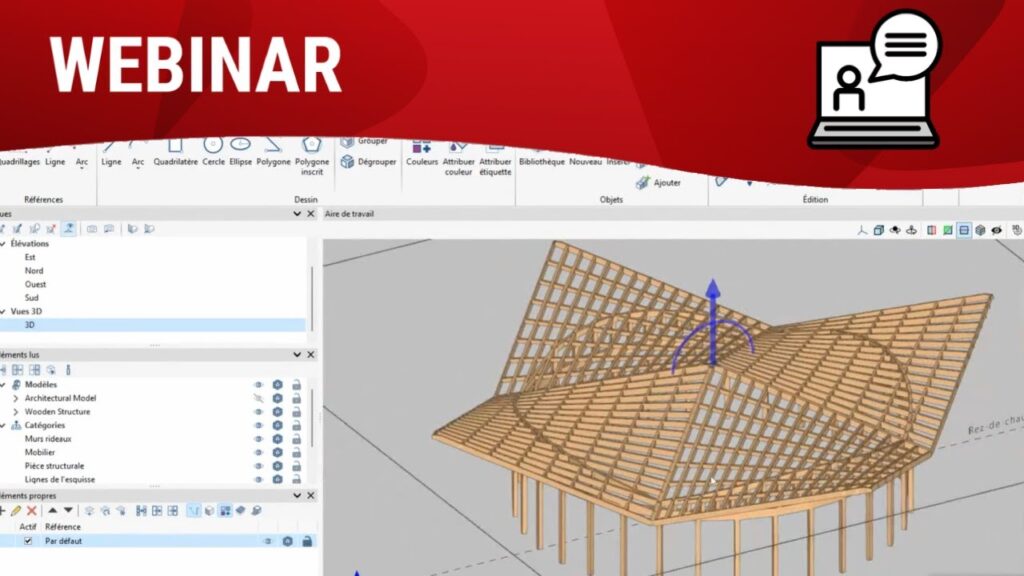This screenshot has width=1024, height=576.
Task: Toggle the Par défaut Actif checkbox
Action: click(28, 541)
